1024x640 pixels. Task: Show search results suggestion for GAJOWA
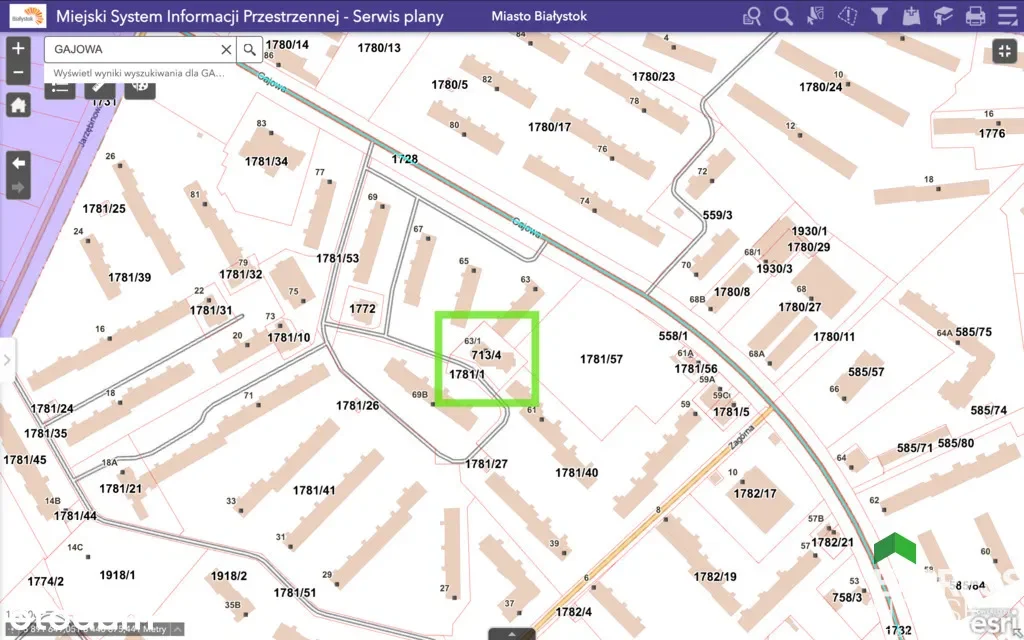pyautogui.click(x=139, y=73)
